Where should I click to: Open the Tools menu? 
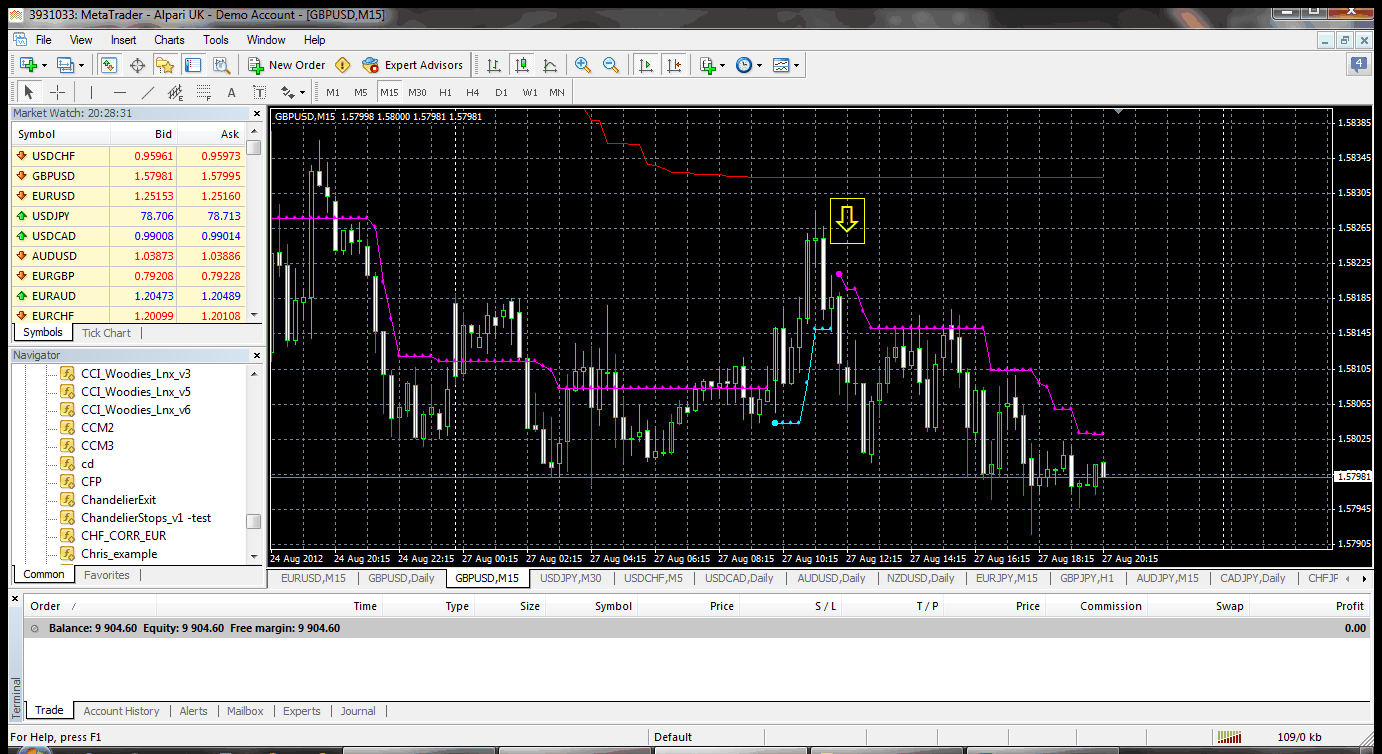(x=216, y=40)
